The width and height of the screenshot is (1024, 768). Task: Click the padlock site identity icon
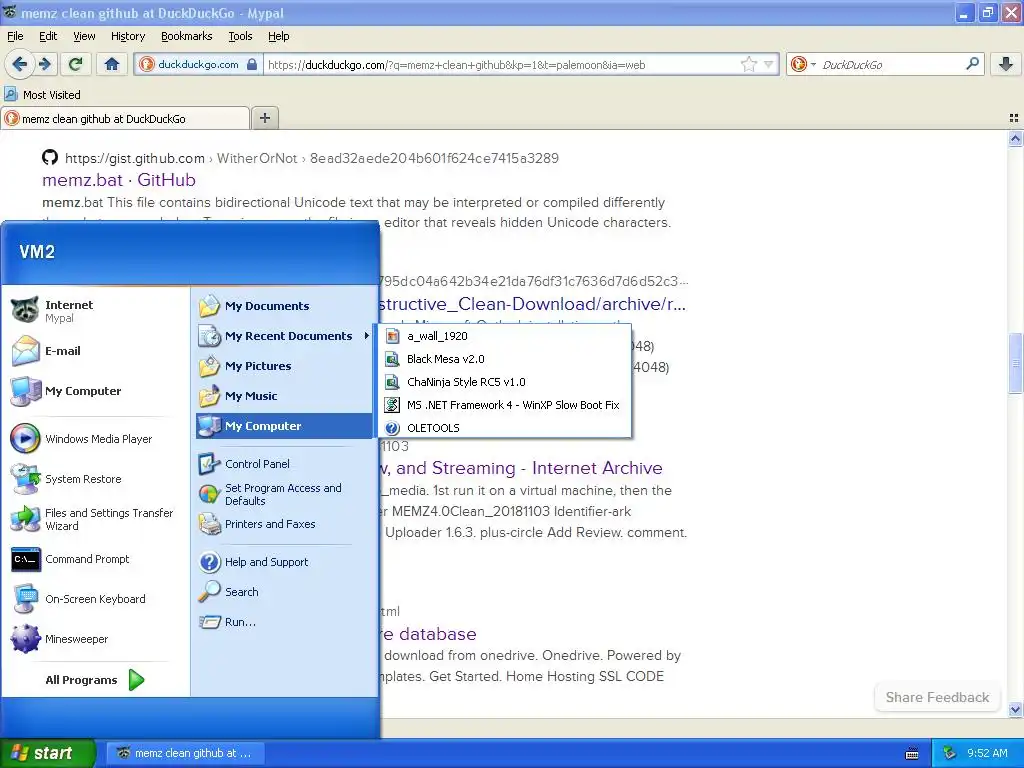[252, 64]
